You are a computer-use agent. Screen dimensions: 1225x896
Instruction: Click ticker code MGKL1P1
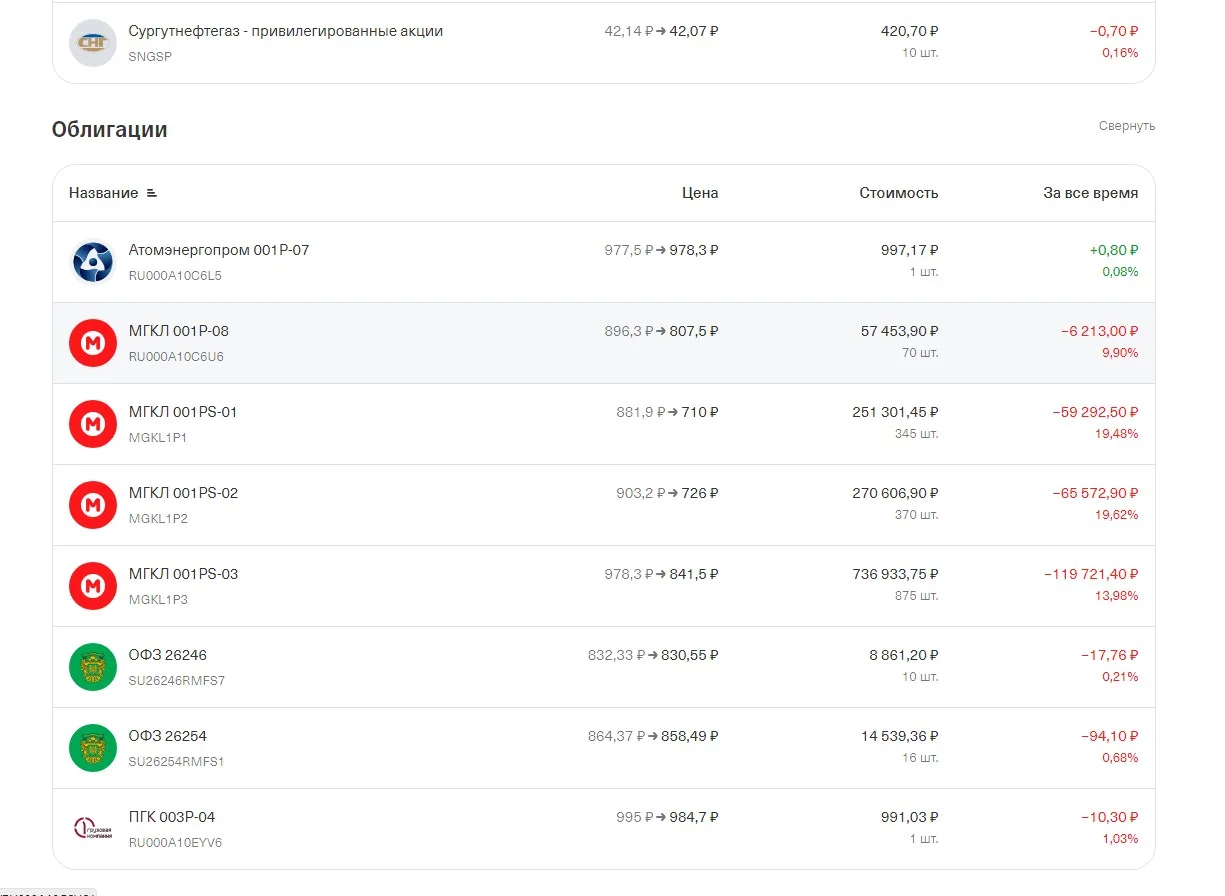click(x=158, y=438)
